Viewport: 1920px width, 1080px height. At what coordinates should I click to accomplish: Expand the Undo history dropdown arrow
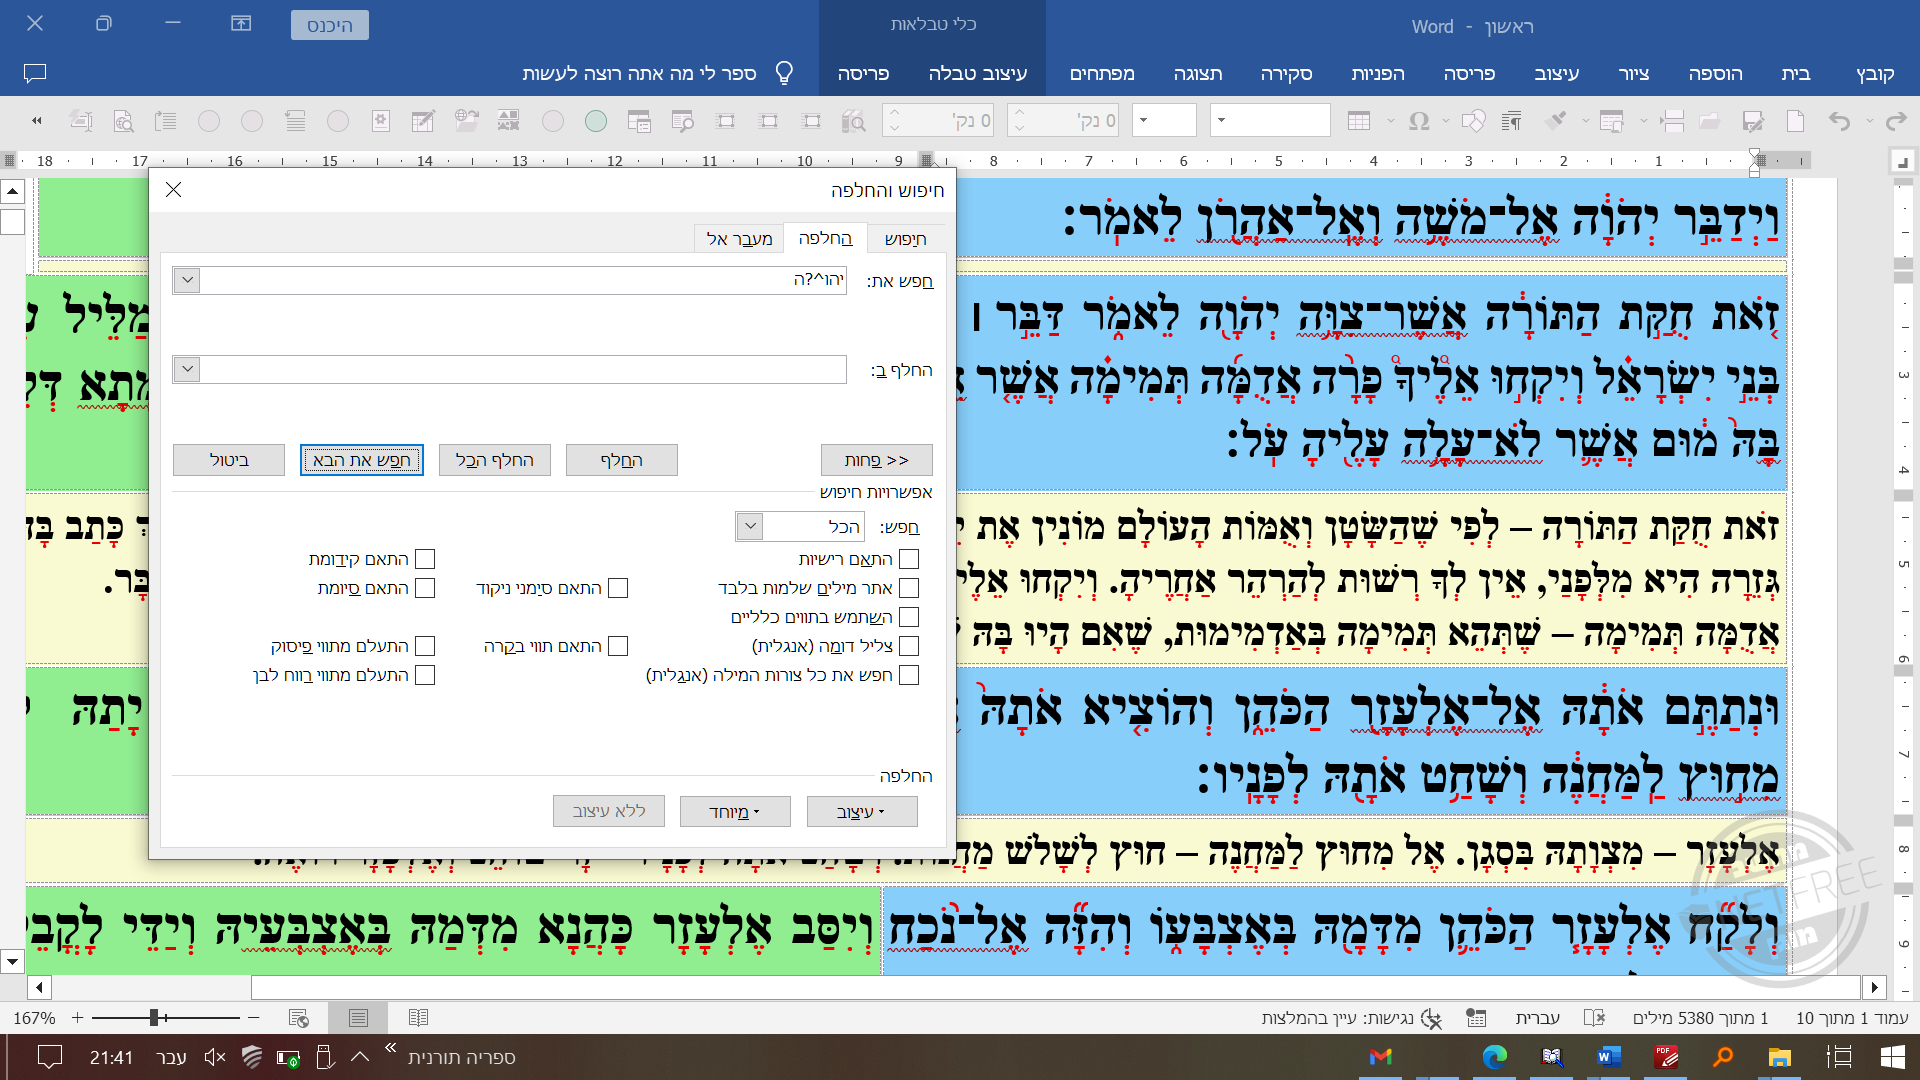click(x=1869, y=121)
